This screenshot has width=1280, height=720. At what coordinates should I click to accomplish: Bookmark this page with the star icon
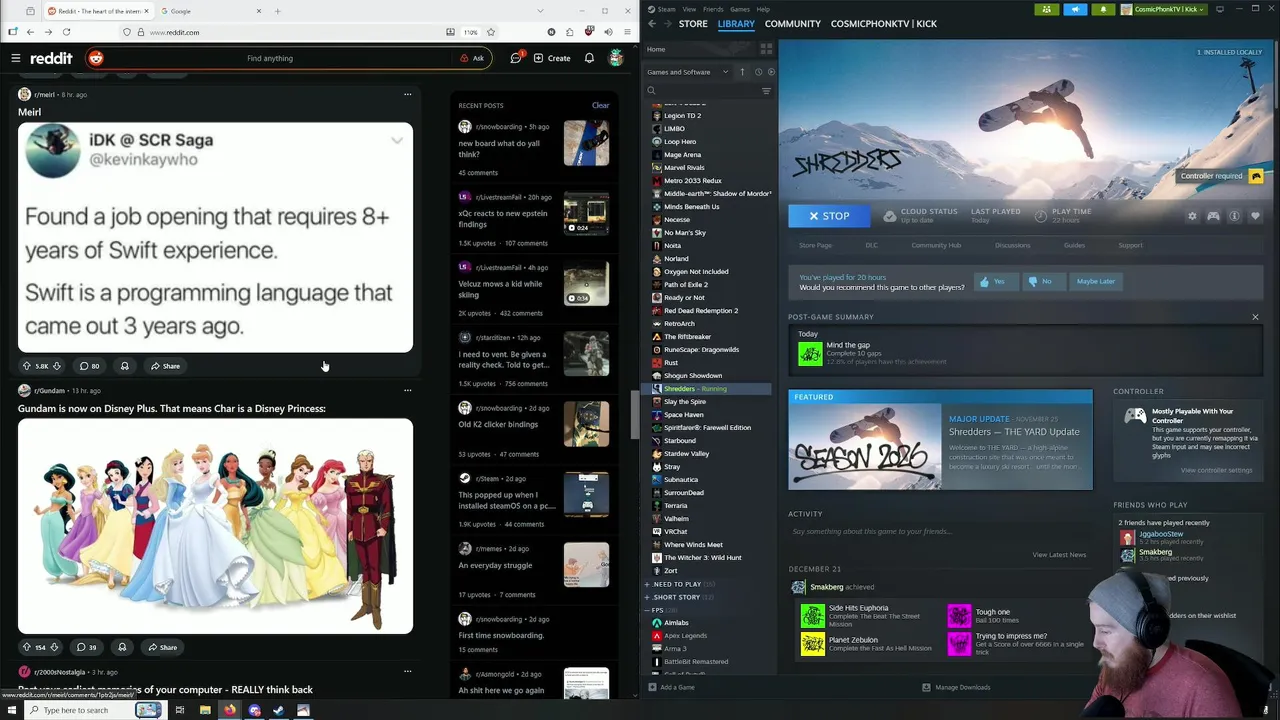click(x=491, y=32)
